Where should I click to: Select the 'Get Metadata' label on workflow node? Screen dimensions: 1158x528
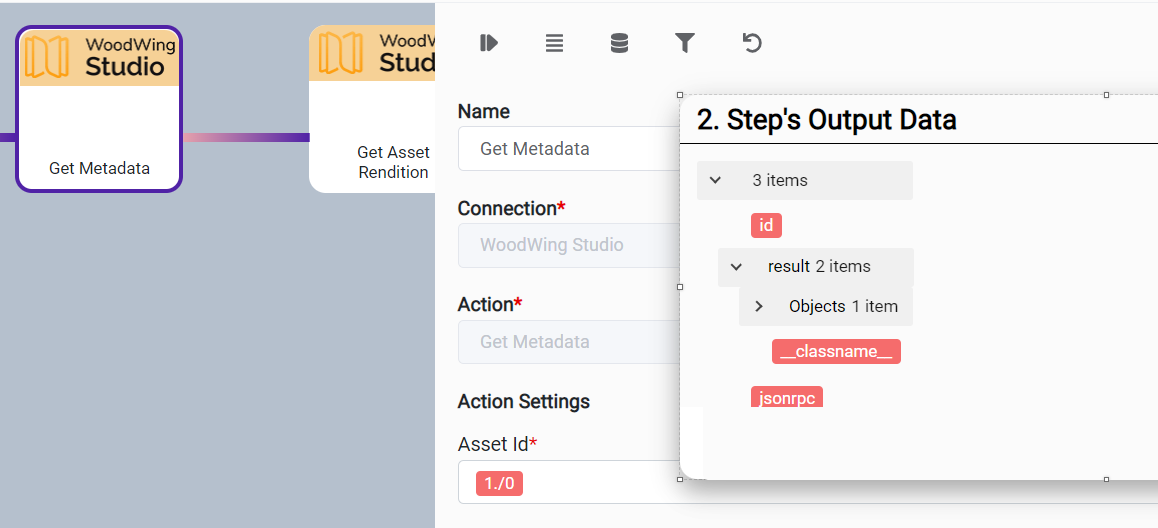pyautogui.click(x=99, y=168)
